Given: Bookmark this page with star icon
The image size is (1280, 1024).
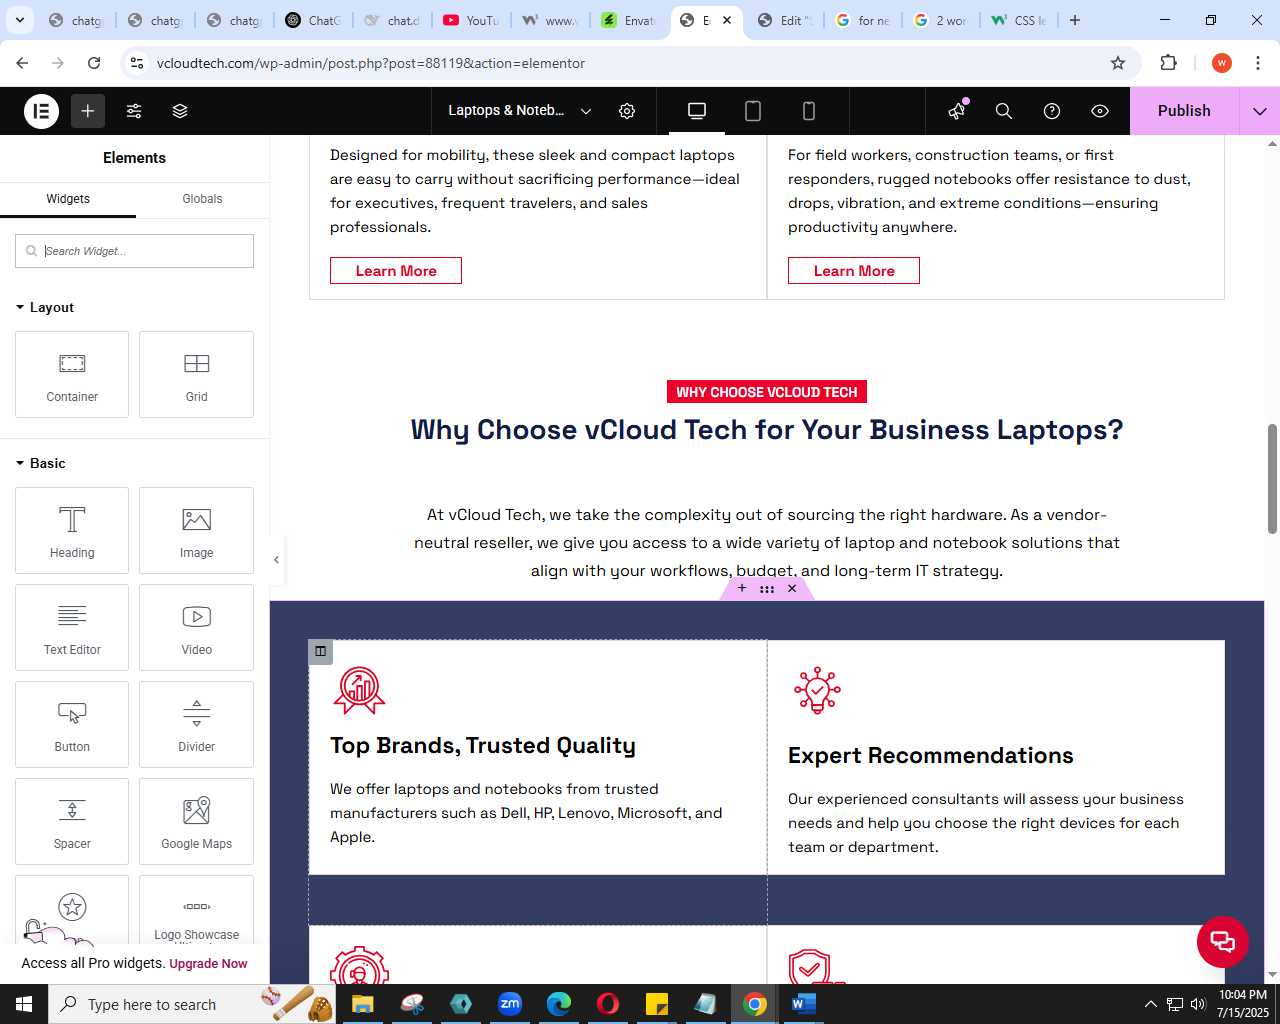Looking at the screenshot, I should tap(1118, 63).
